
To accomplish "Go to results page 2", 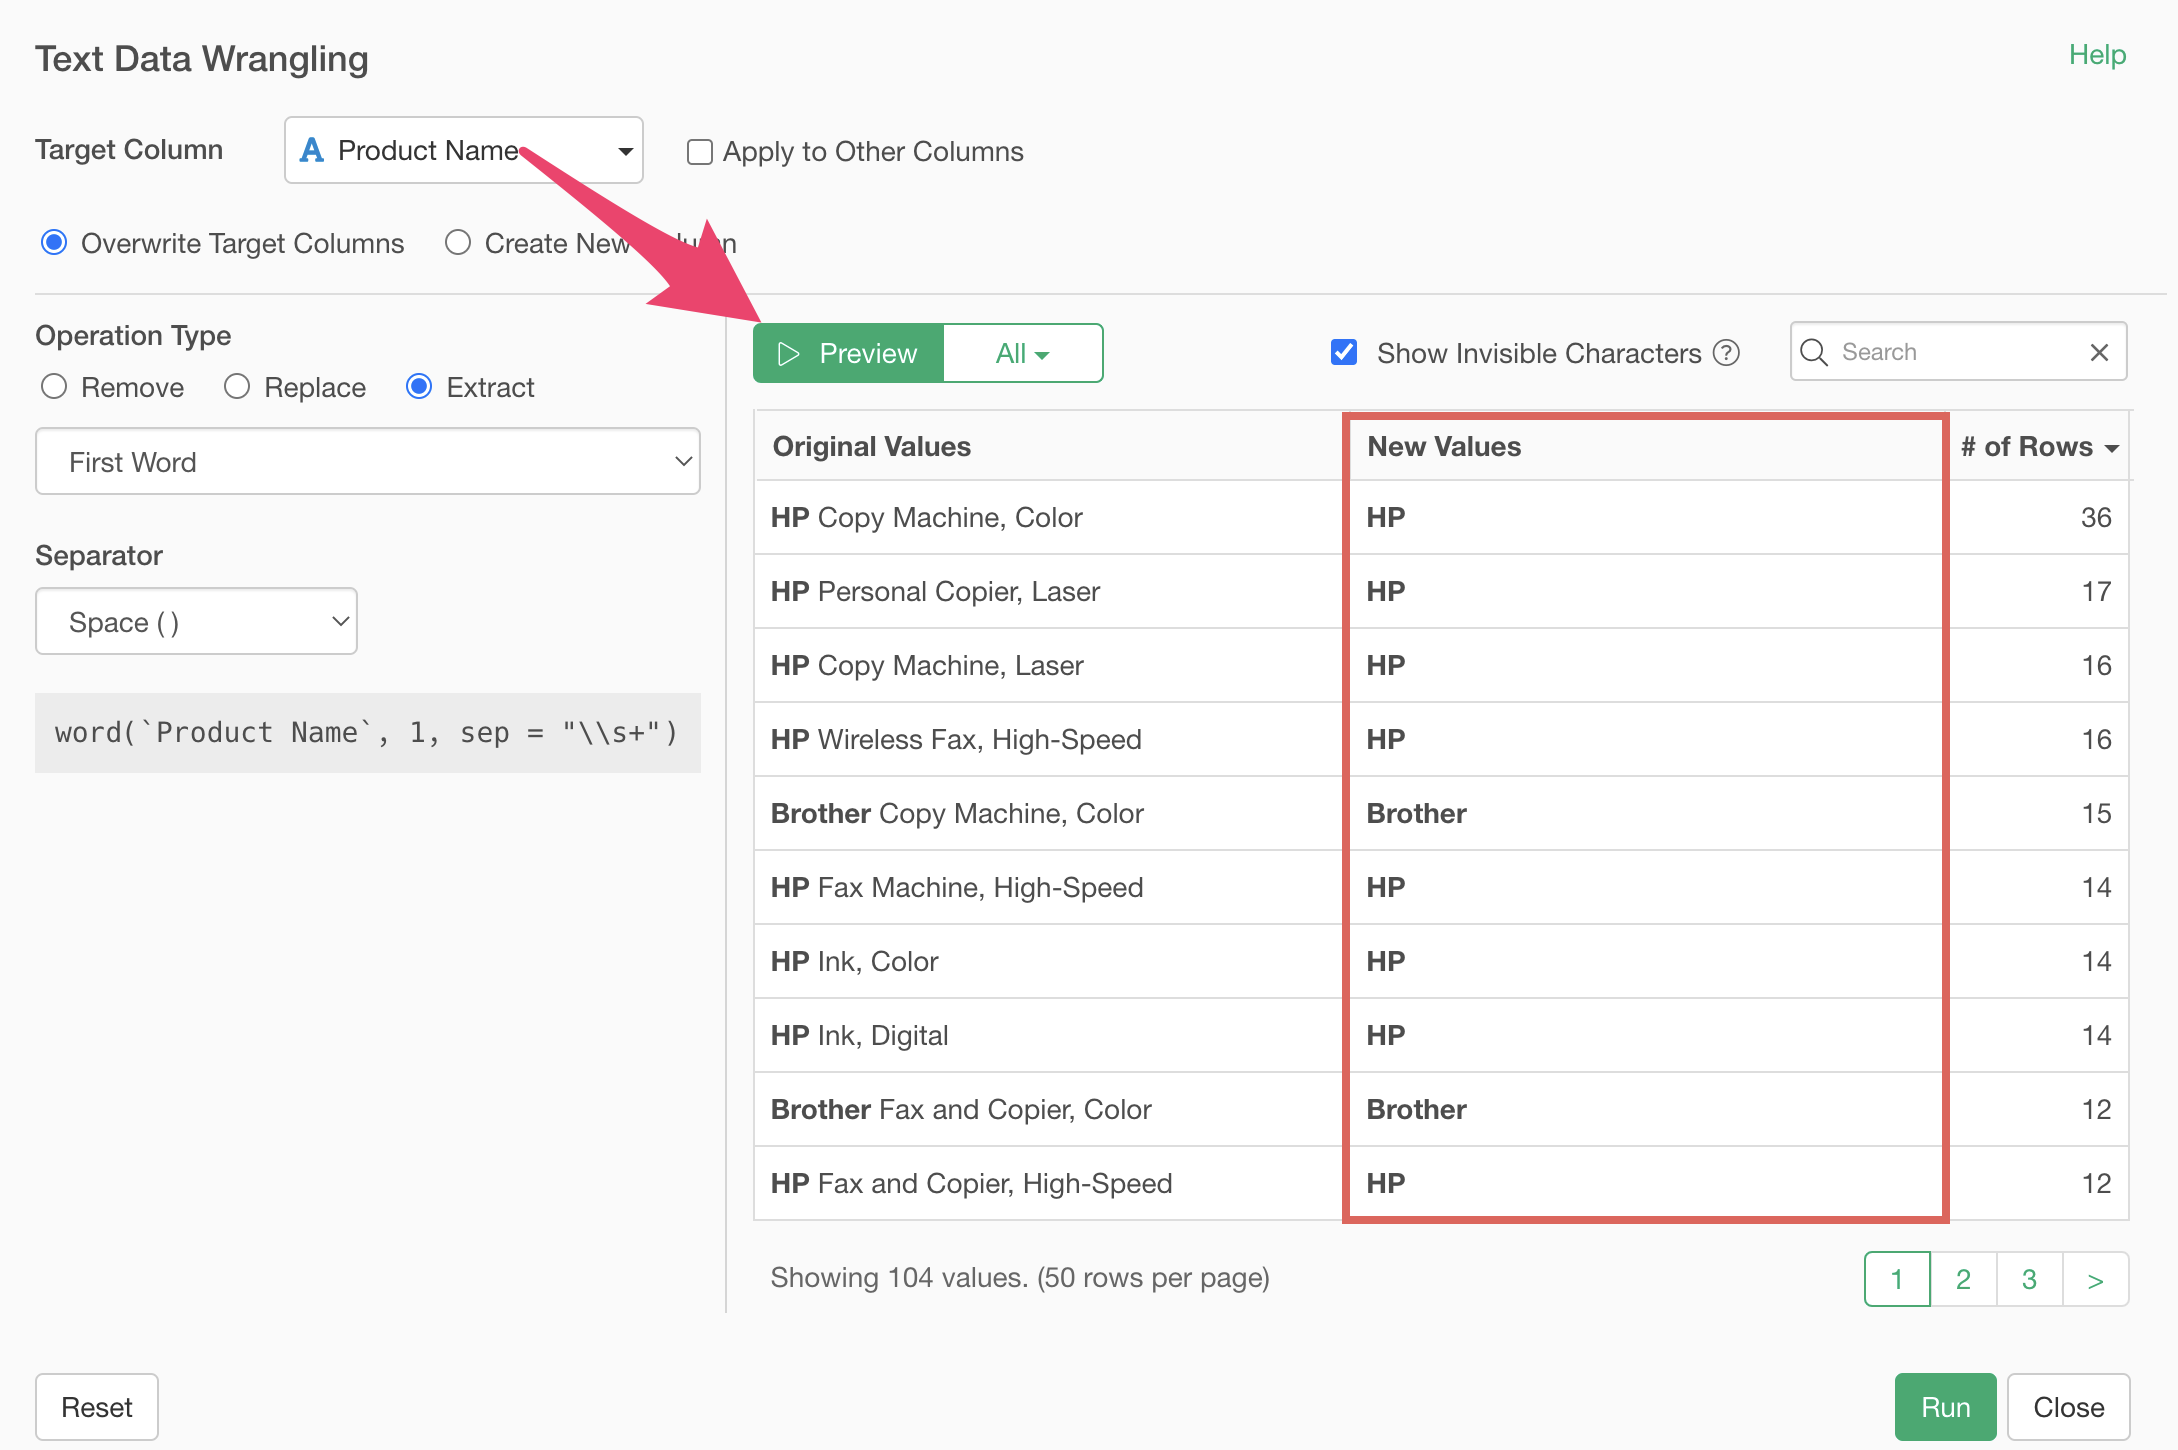I will click(1963, 1279).
